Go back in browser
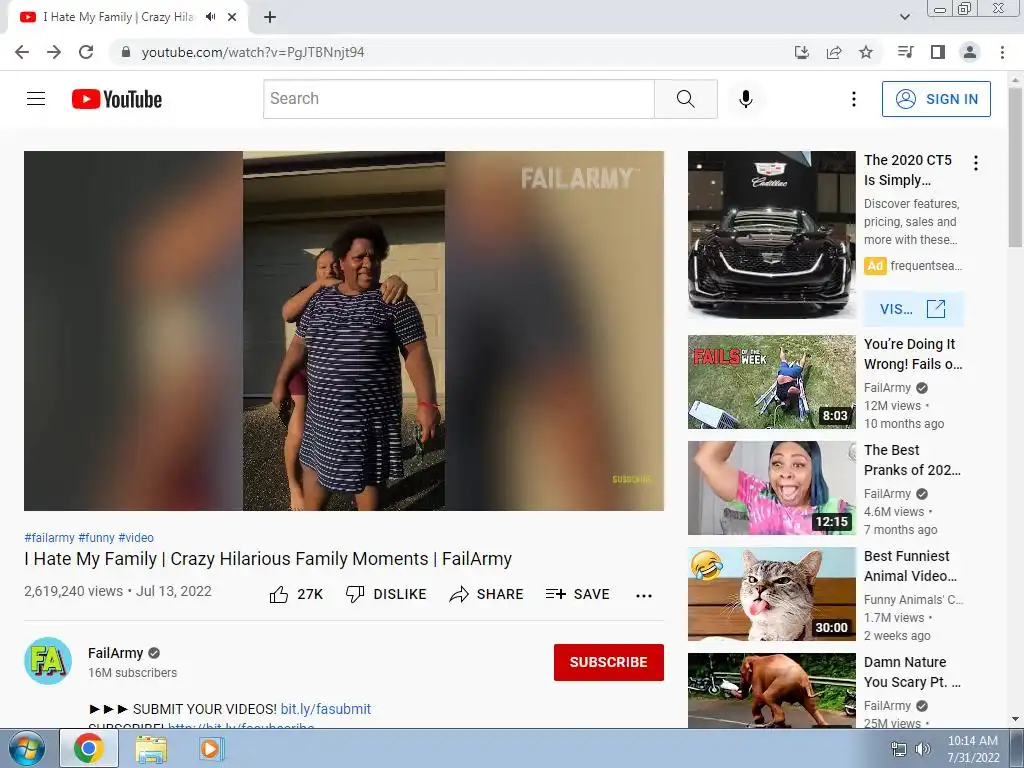 (22, 52)
